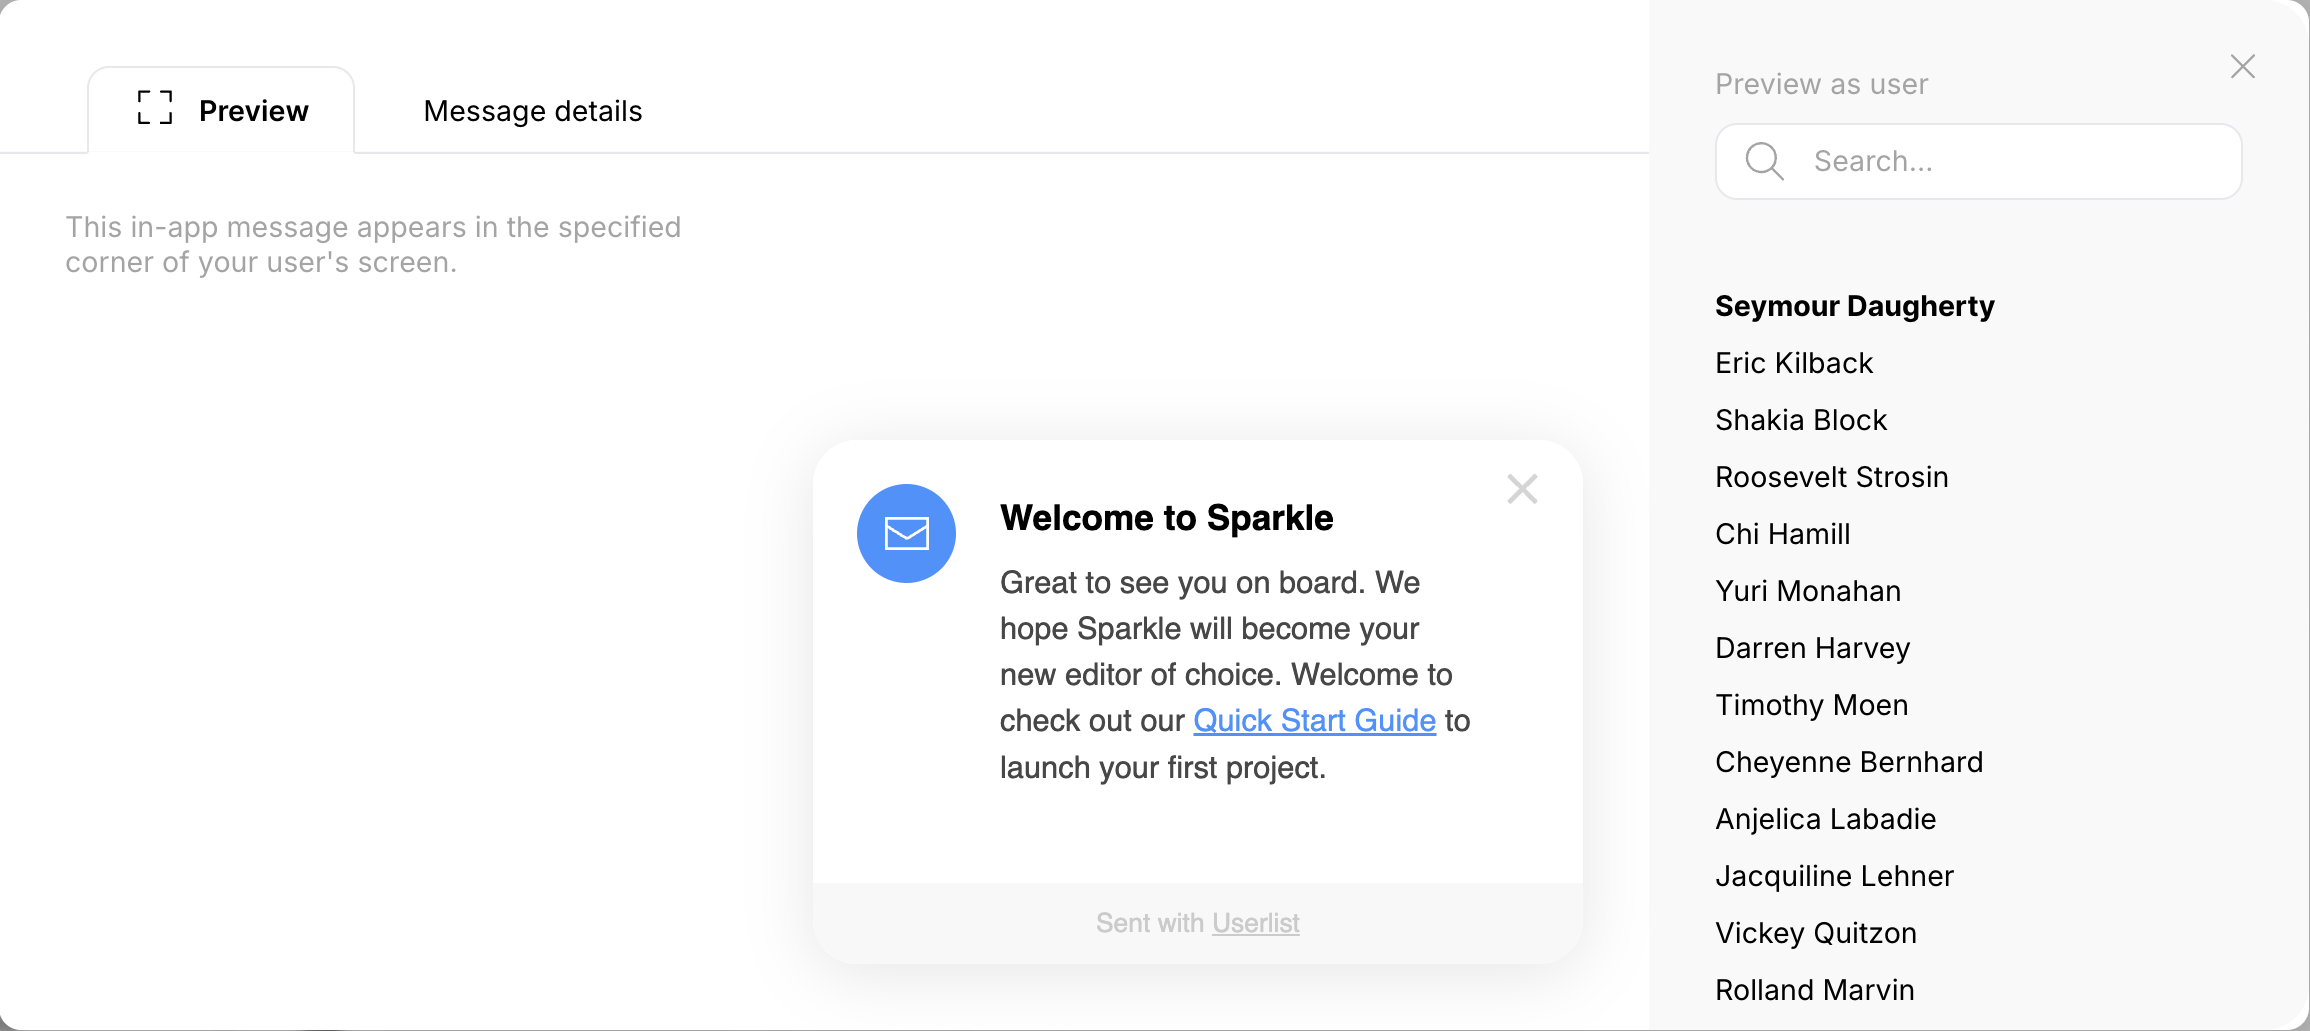The height and width of the screenshot is (1031, 2310).
Task: Select Rolland Marvin at the list bottom
Action: point(1814,990)
